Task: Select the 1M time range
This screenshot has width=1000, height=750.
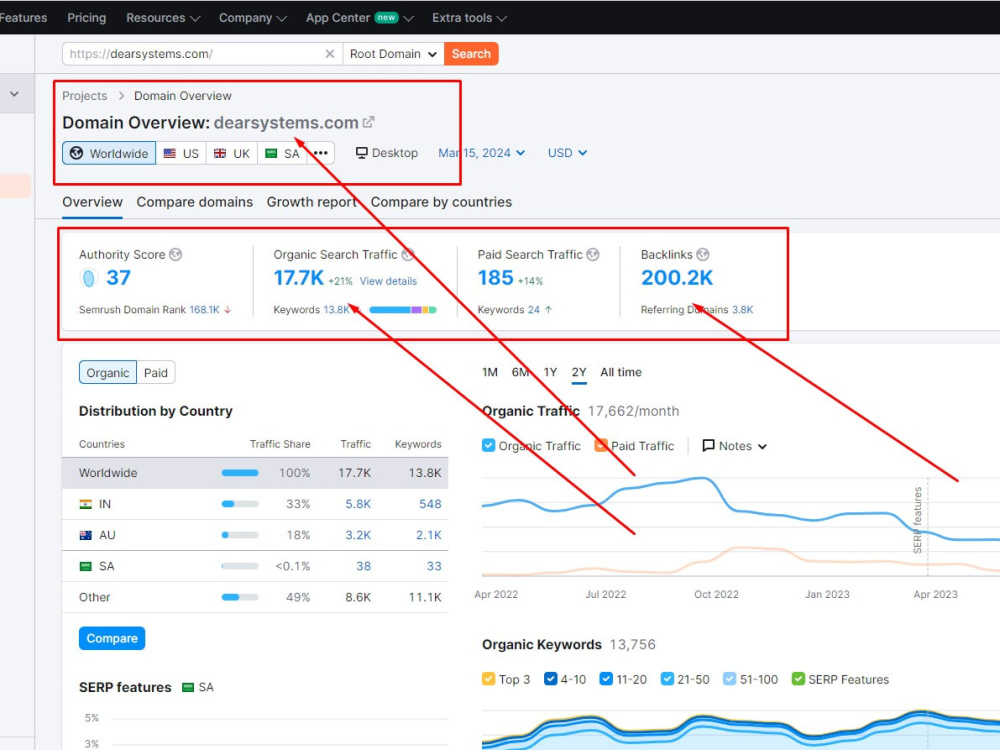Action: pos(490,372)
